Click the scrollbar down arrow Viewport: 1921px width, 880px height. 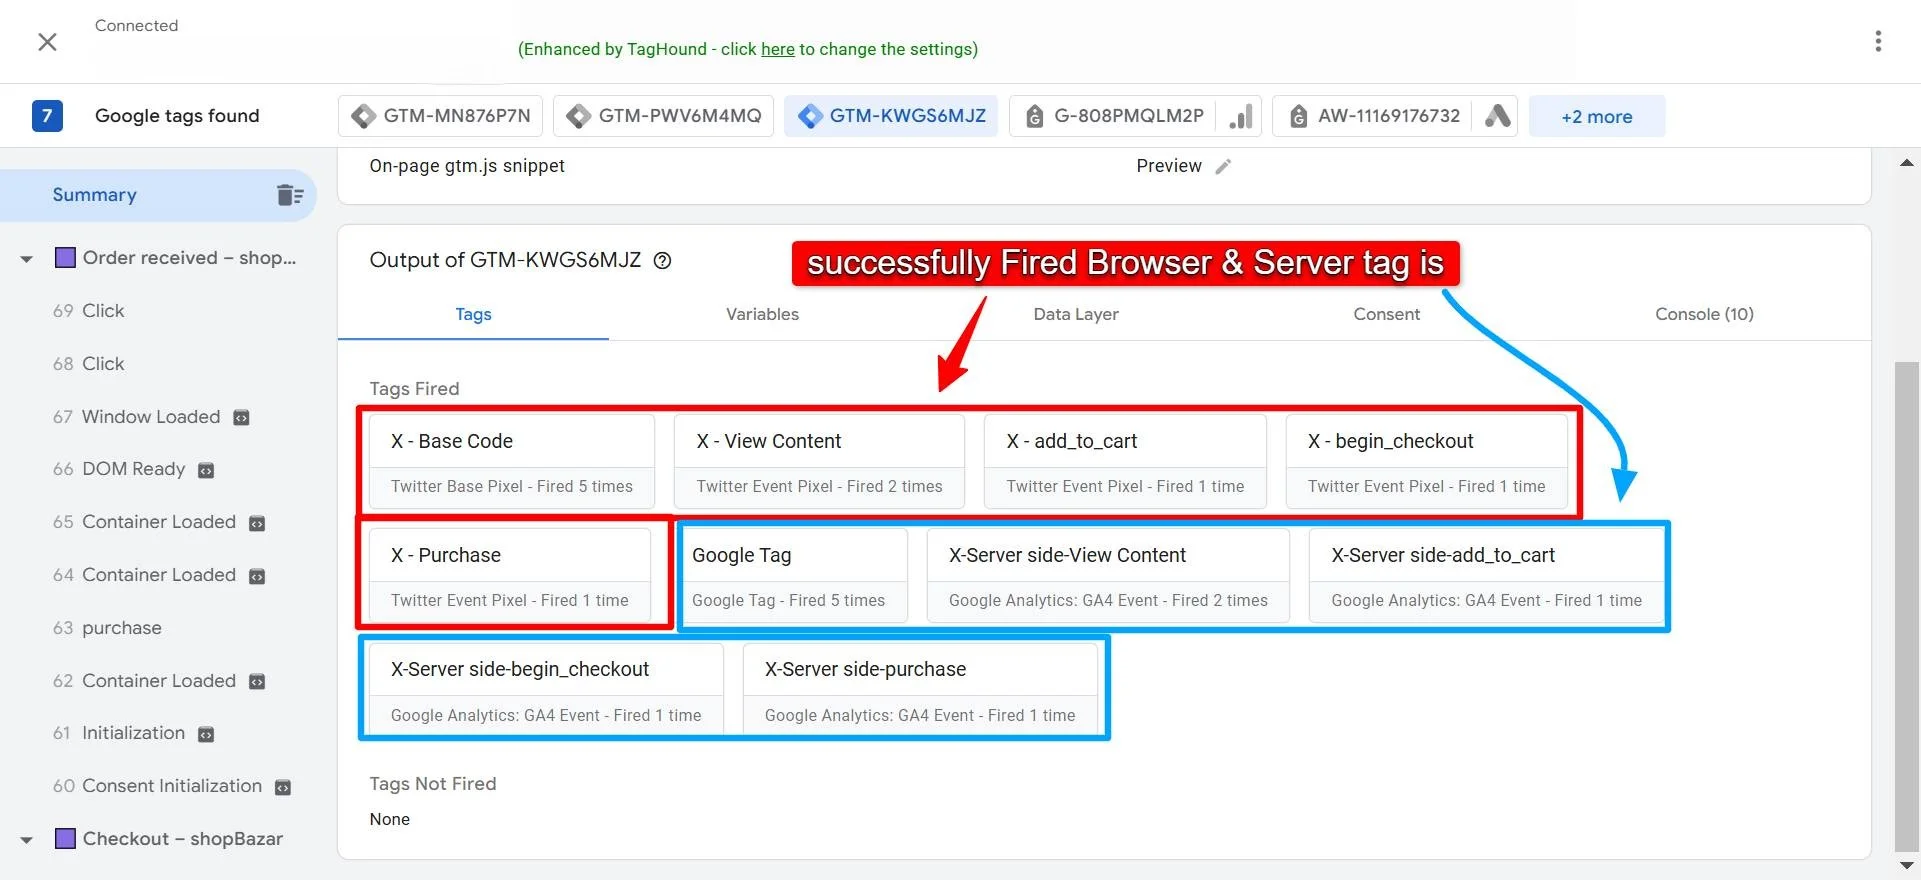coord(1907,866)
